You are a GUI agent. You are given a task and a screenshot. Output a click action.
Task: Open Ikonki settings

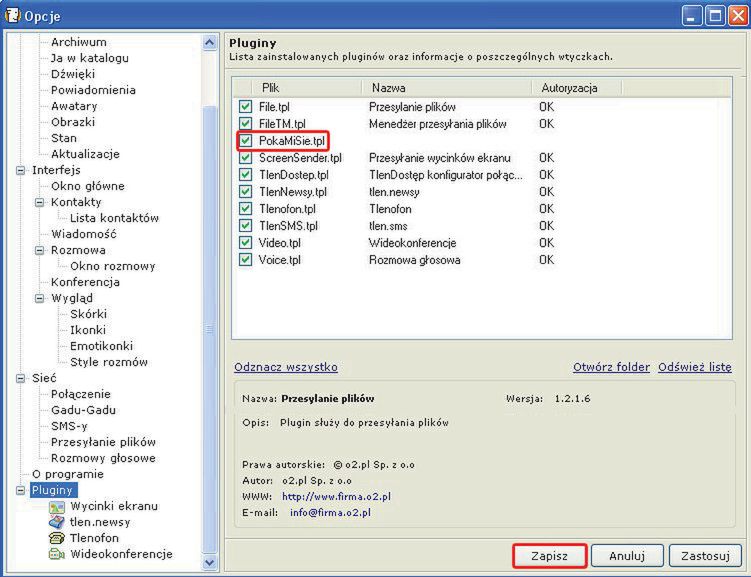tap(88, 330)
